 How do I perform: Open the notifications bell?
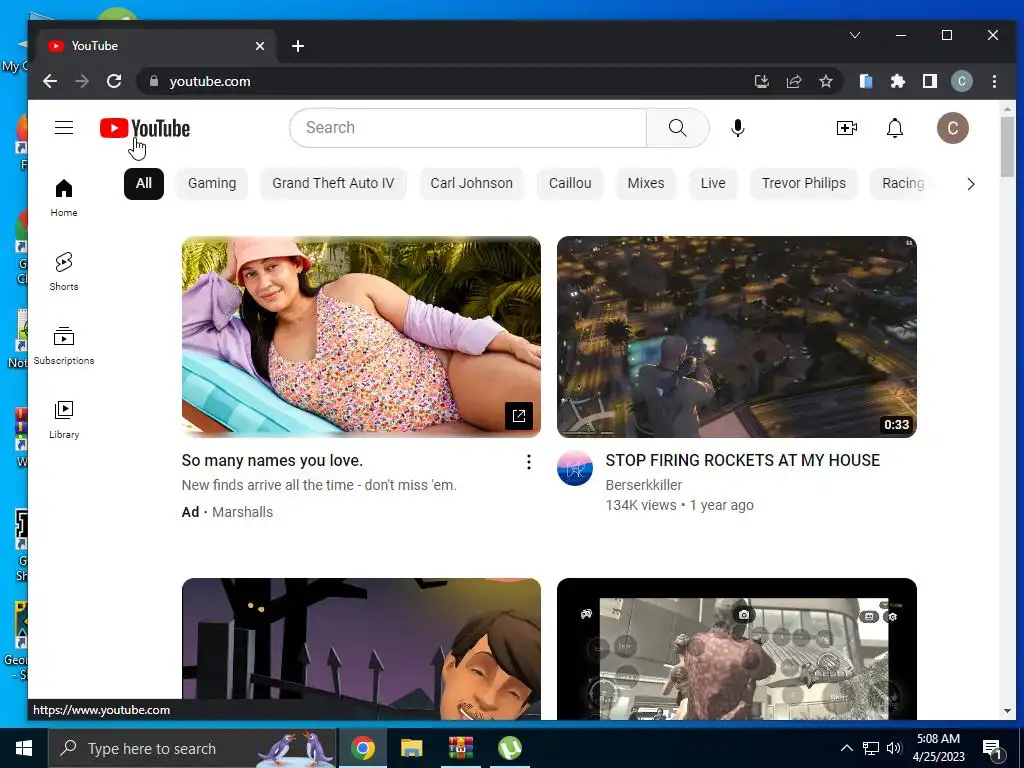895,128
